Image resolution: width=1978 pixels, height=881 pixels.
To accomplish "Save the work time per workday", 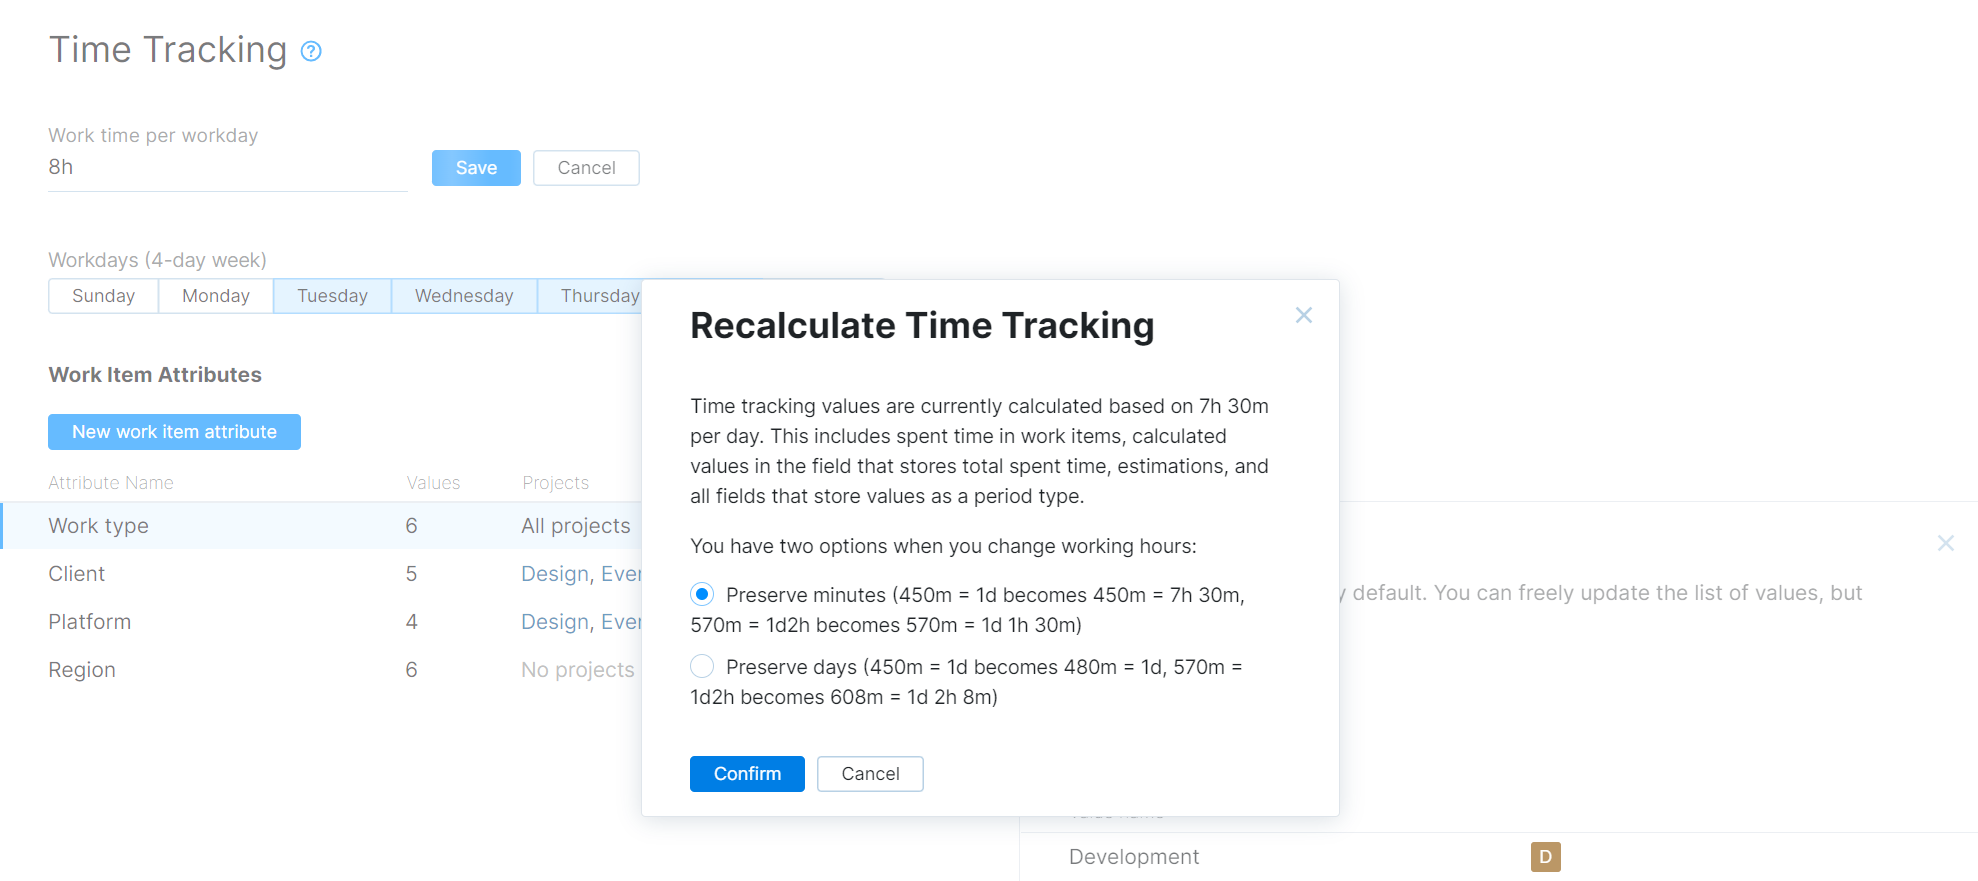I will tap(476, 168).
